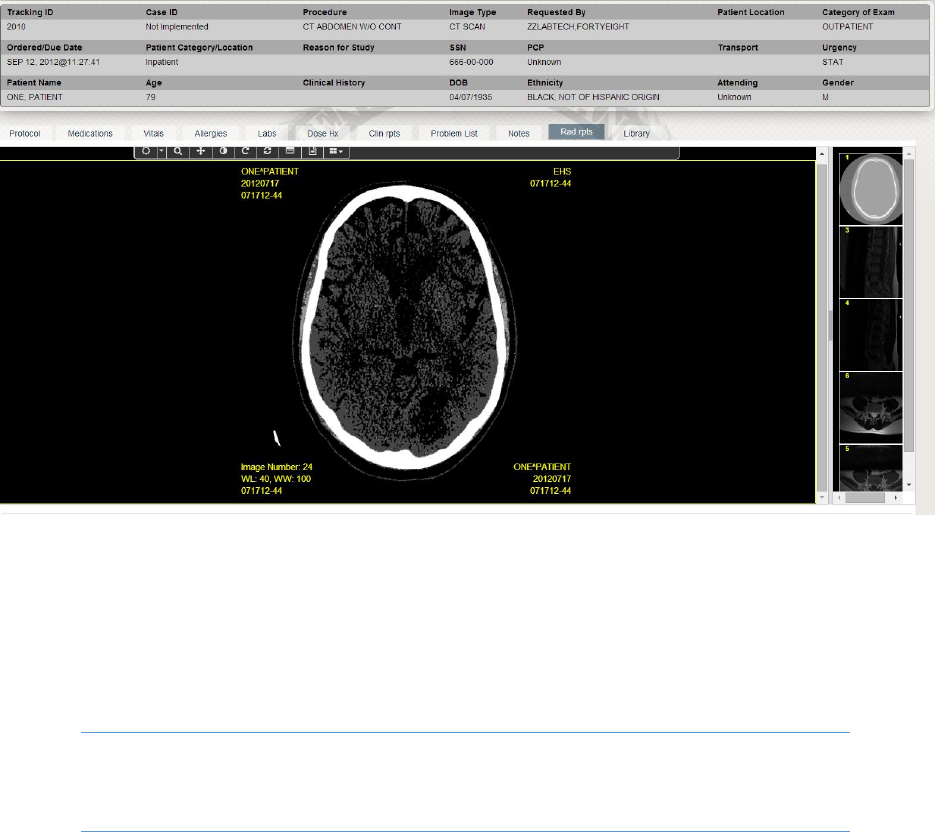Screen dimensions: 935x832
Task: Click the '666-00-000' SSN value
Action: (x=471, y=62)
